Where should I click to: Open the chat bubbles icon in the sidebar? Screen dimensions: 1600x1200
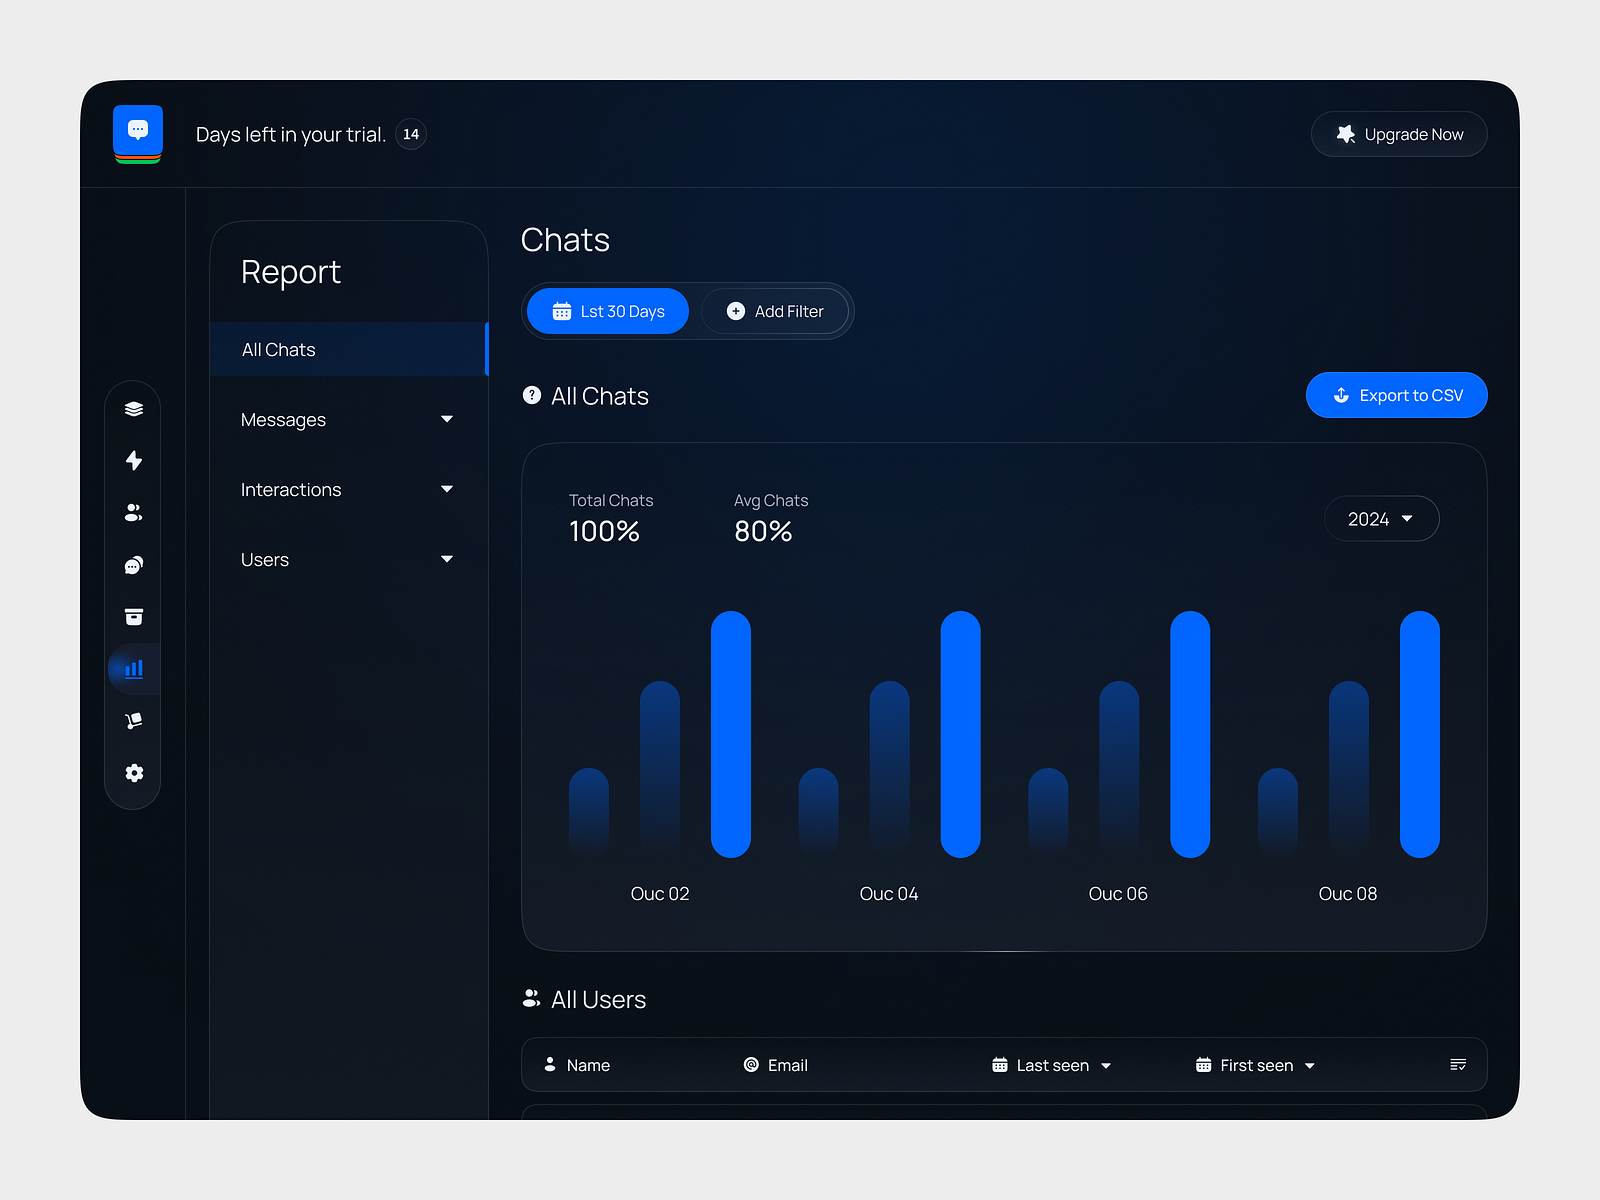133,565
